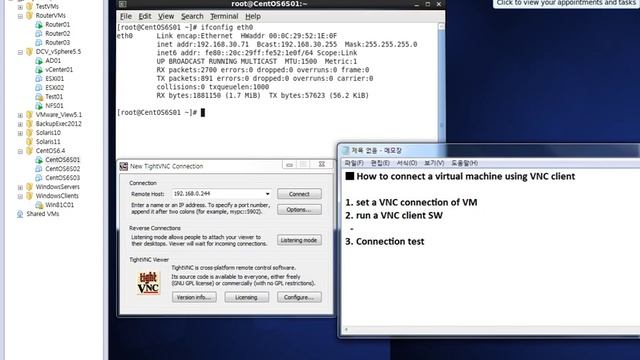Expand the BackupExec2012 folder

[x=20, y=124]
